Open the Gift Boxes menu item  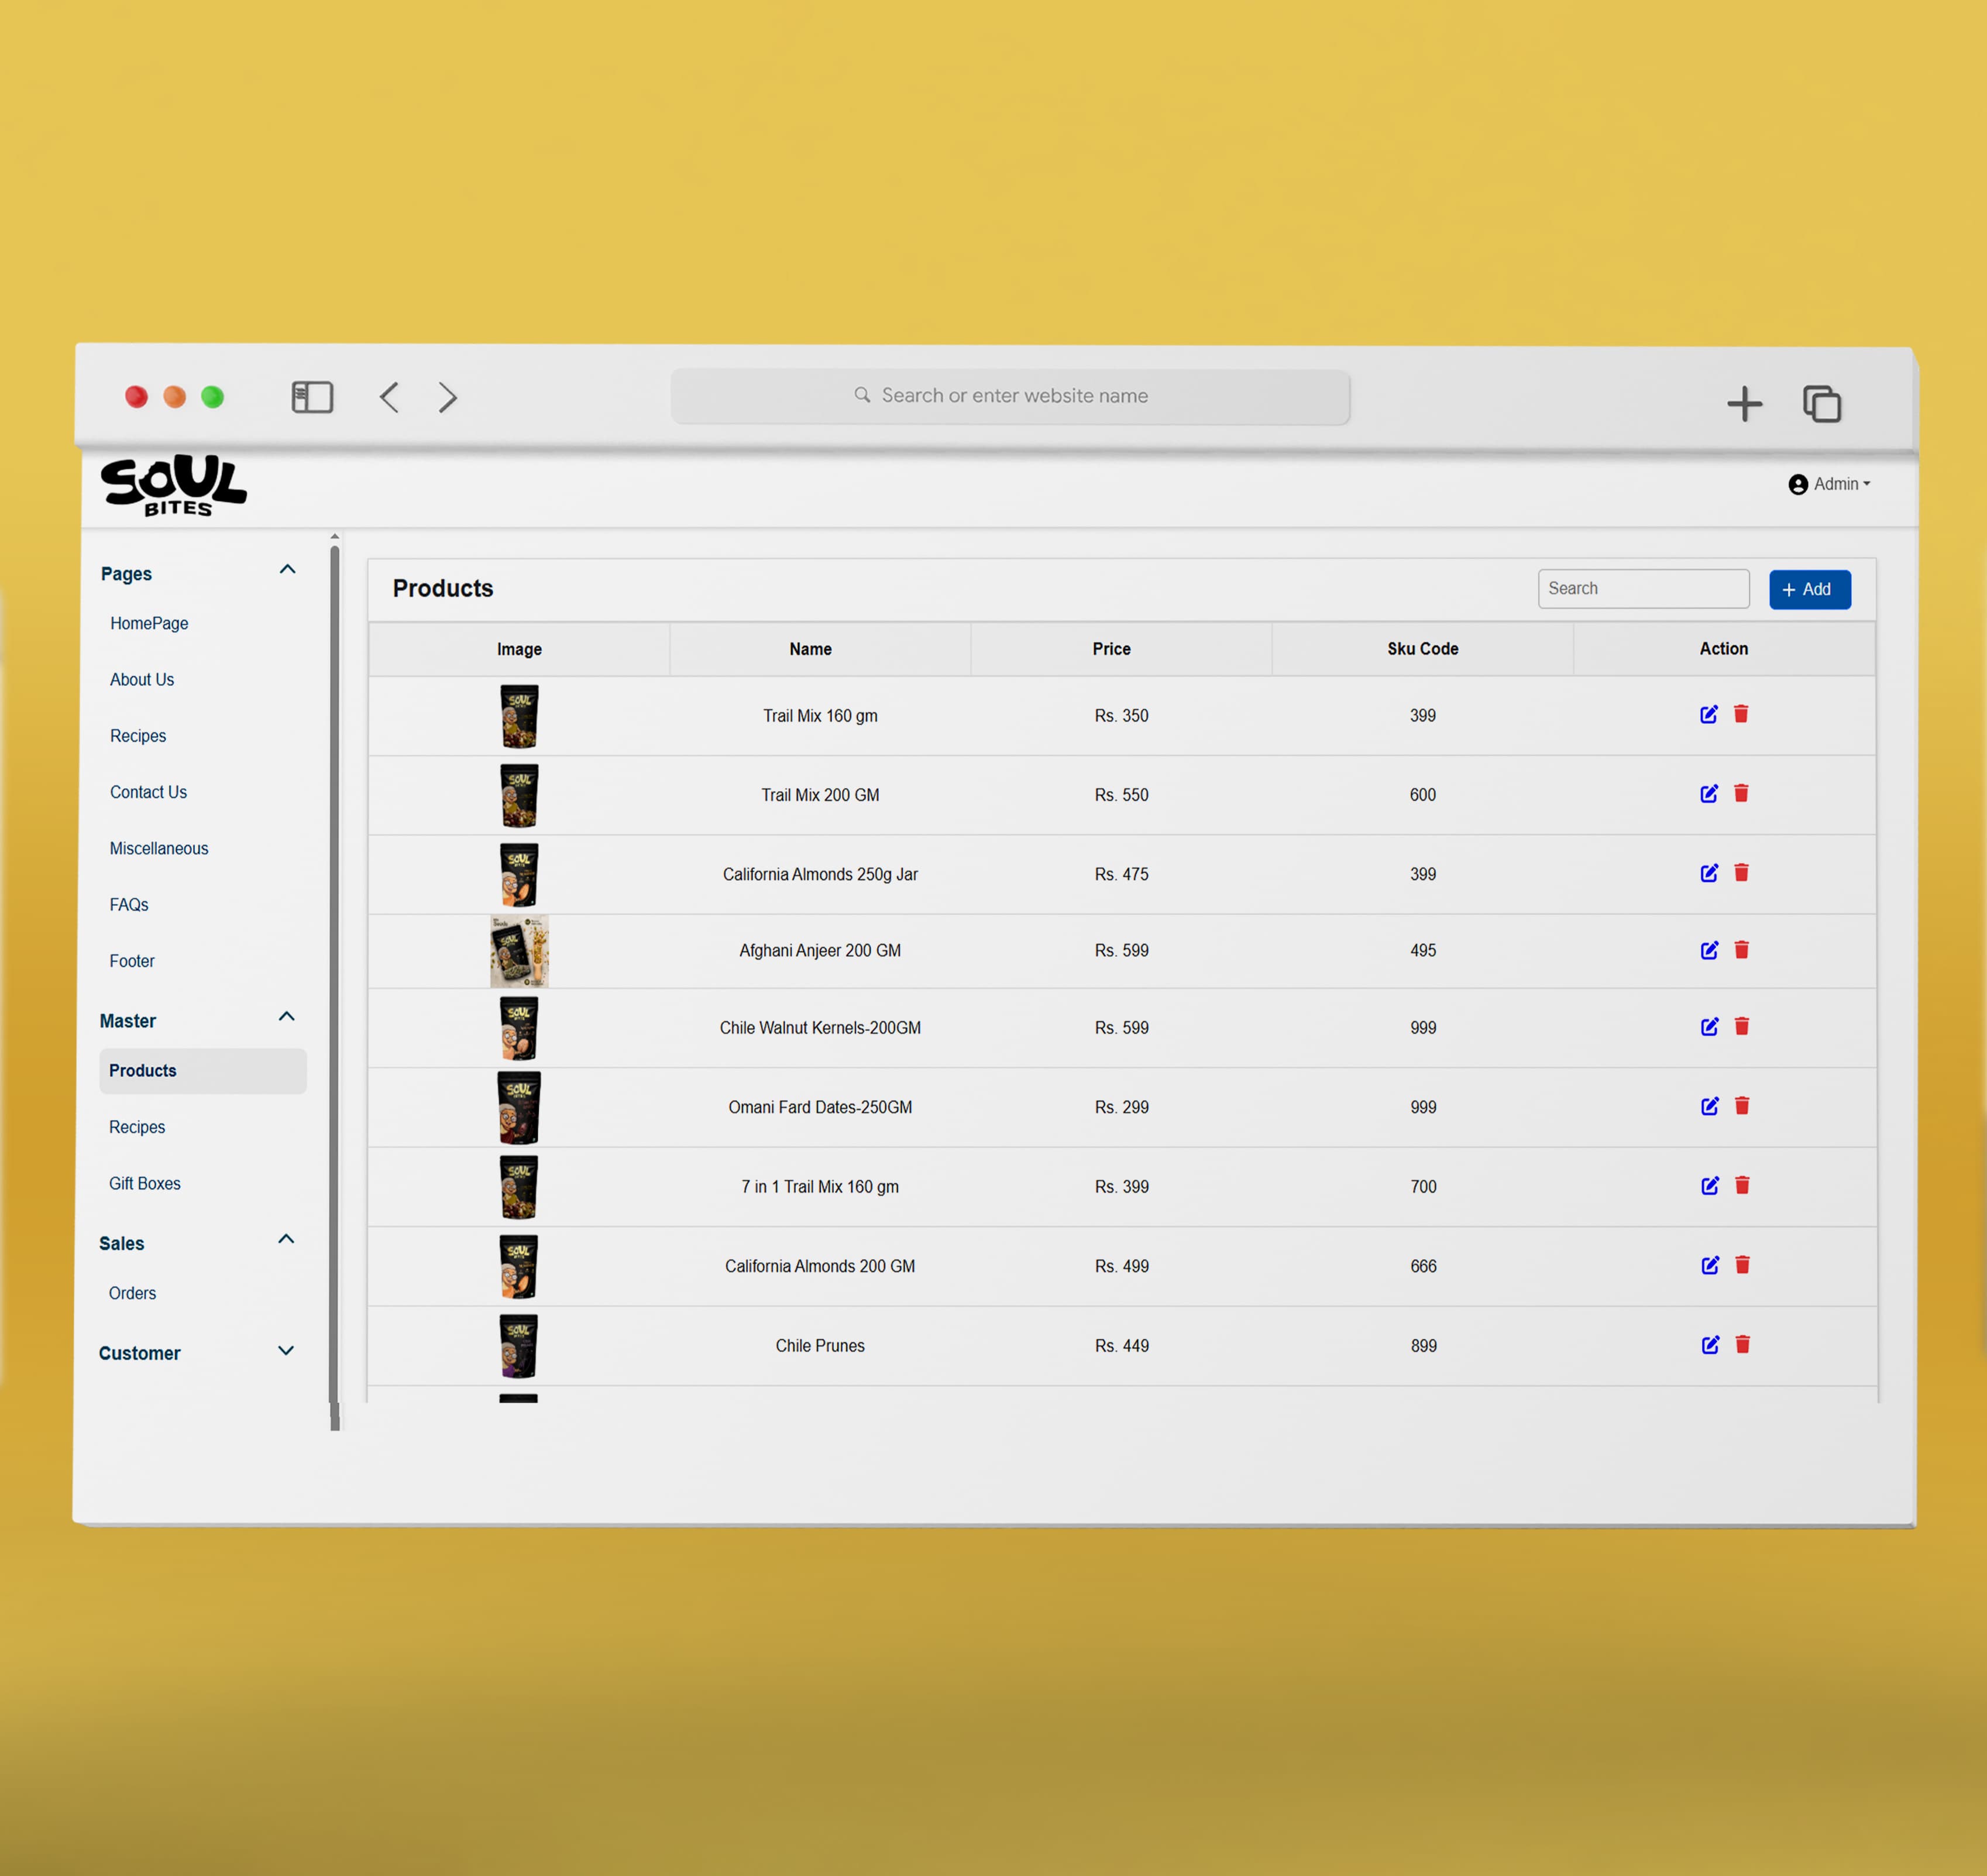tap(145, 1183)
